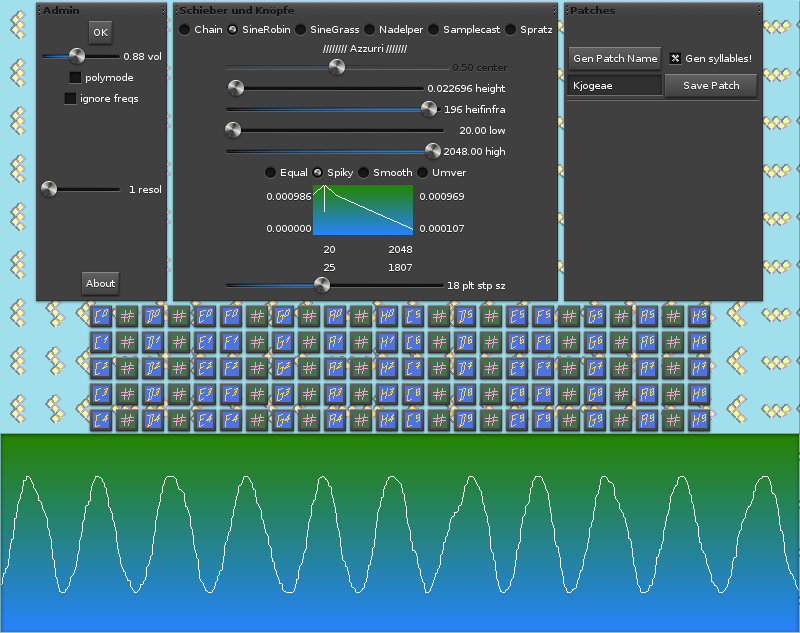Trigger the H1 note key
This screenshot has height=633, width=800.
click(387, 342)
